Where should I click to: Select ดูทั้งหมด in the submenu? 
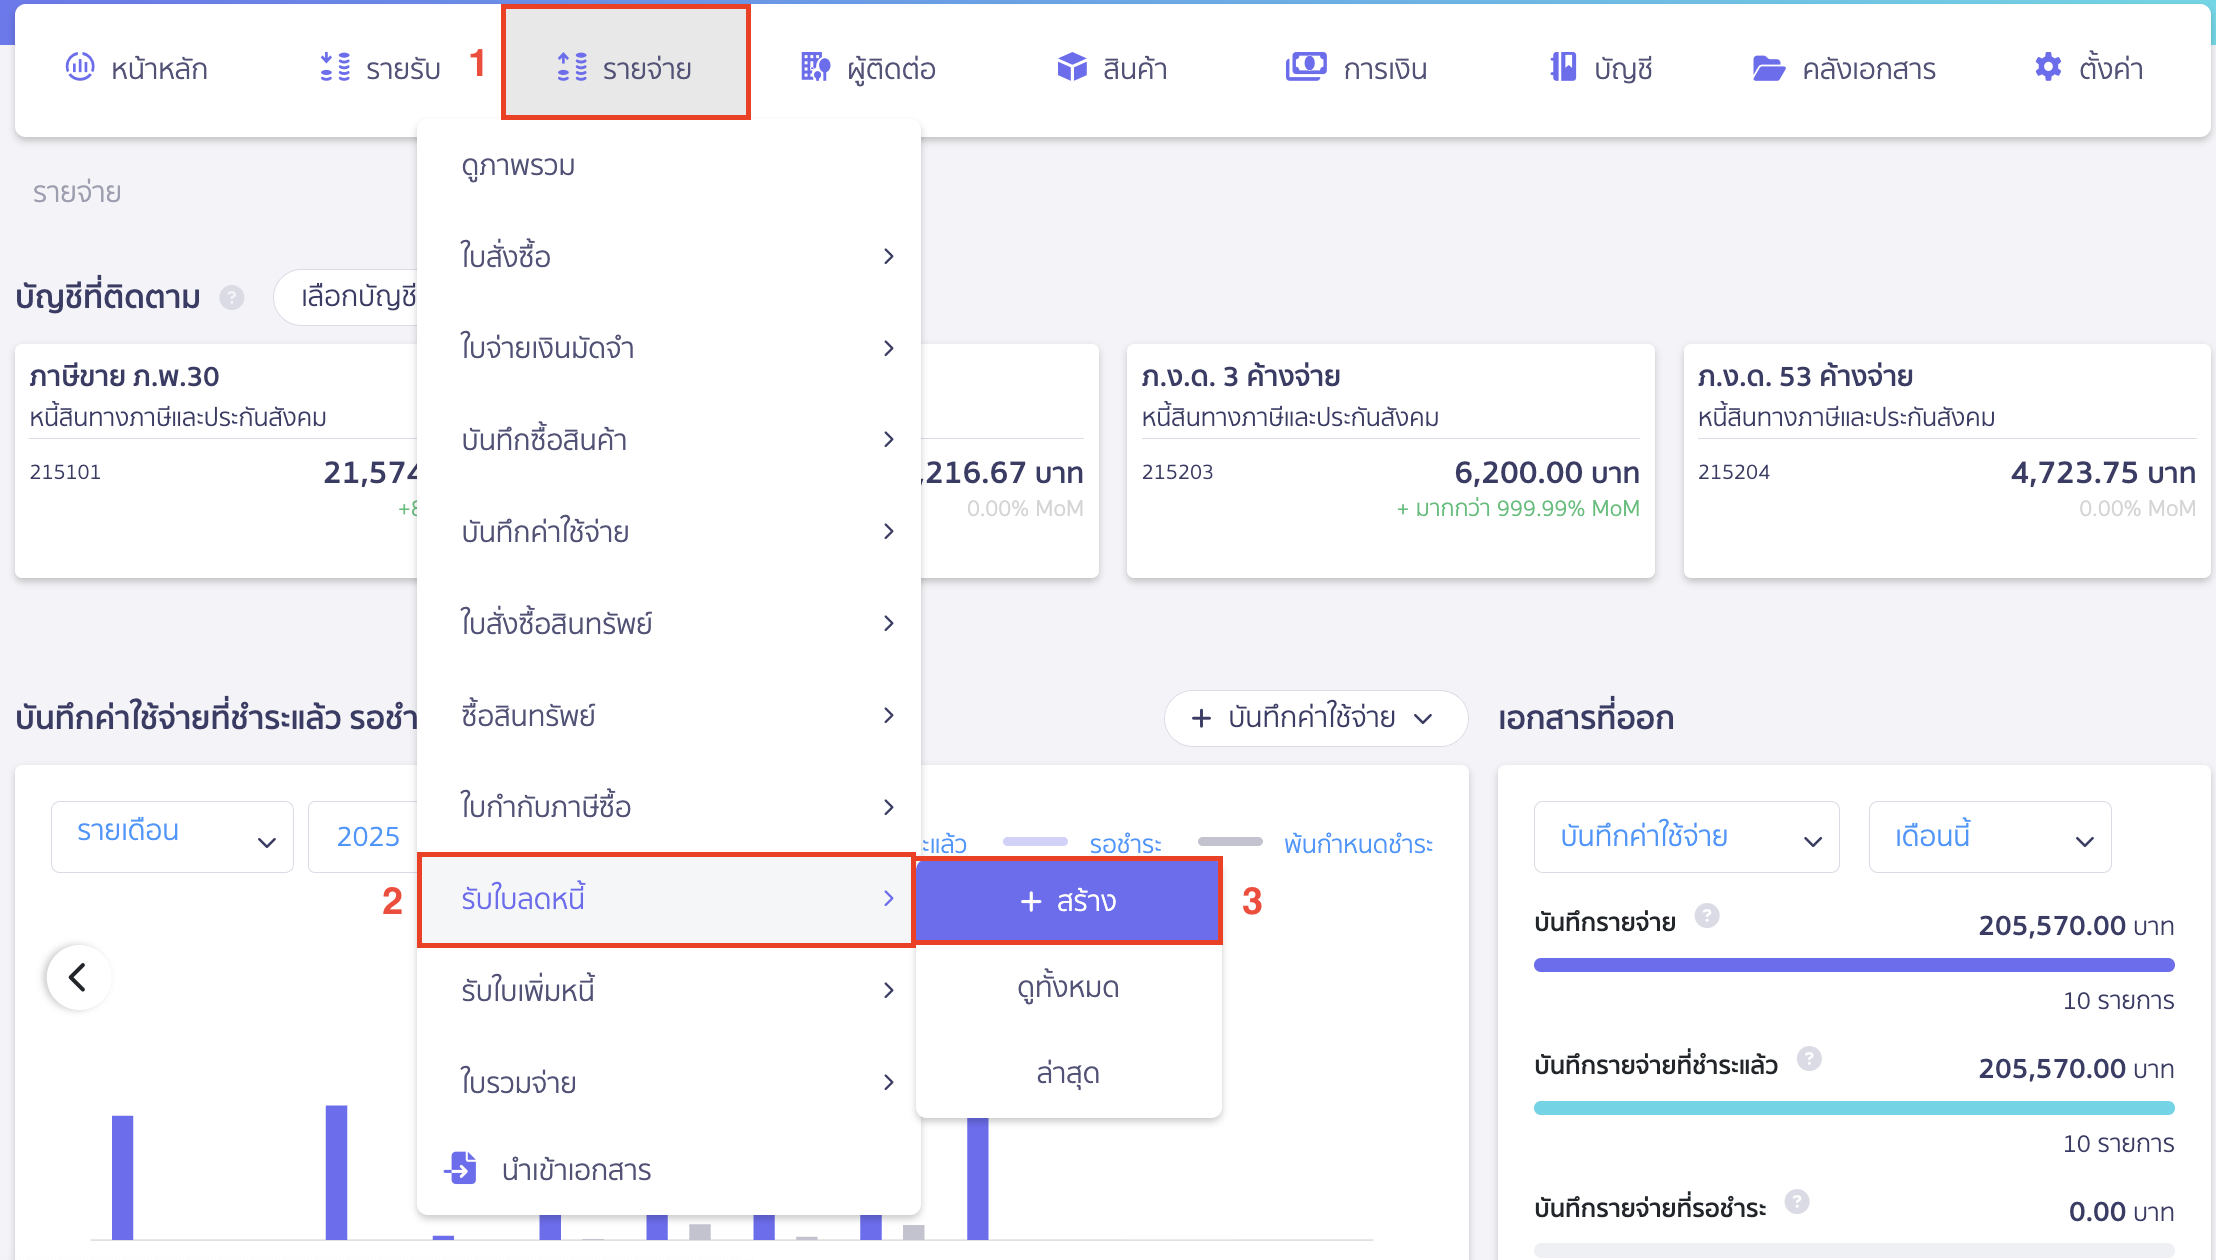pyautogui.click(x=1068, y=988)
